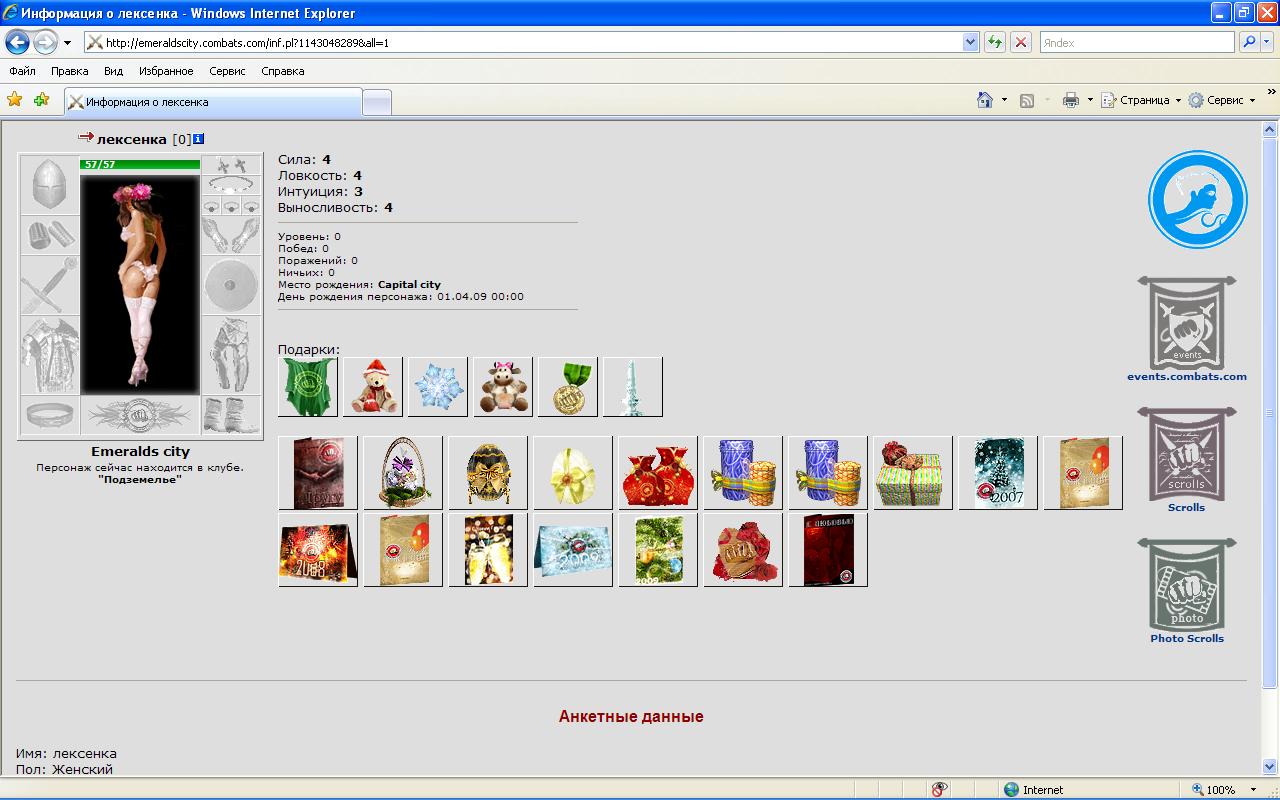Open a new blank tab

(376, 102)
